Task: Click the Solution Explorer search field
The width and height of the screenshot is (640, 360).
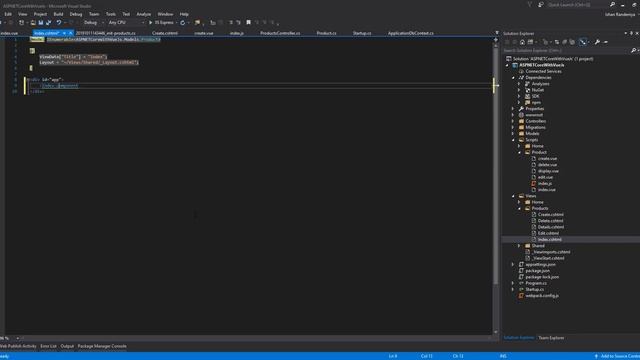Action: pos(567,51)
